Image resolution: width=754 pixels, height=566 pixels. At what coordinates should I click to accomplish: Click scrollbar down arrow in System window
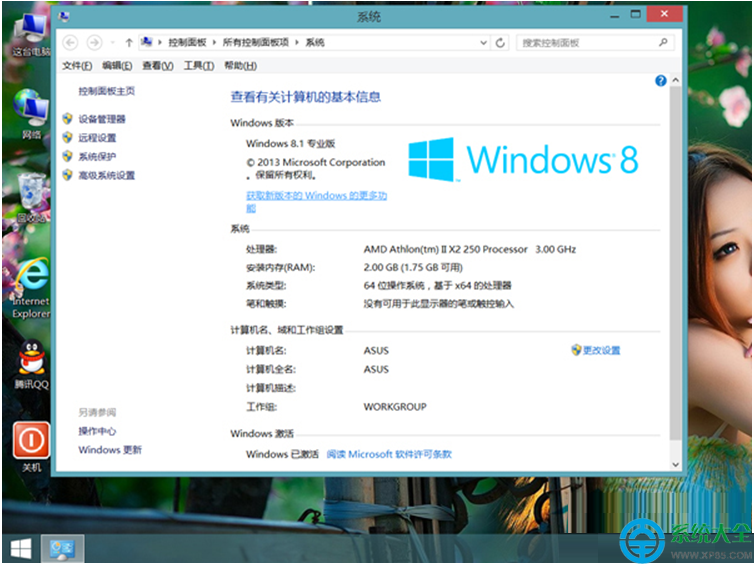(675, 465)
